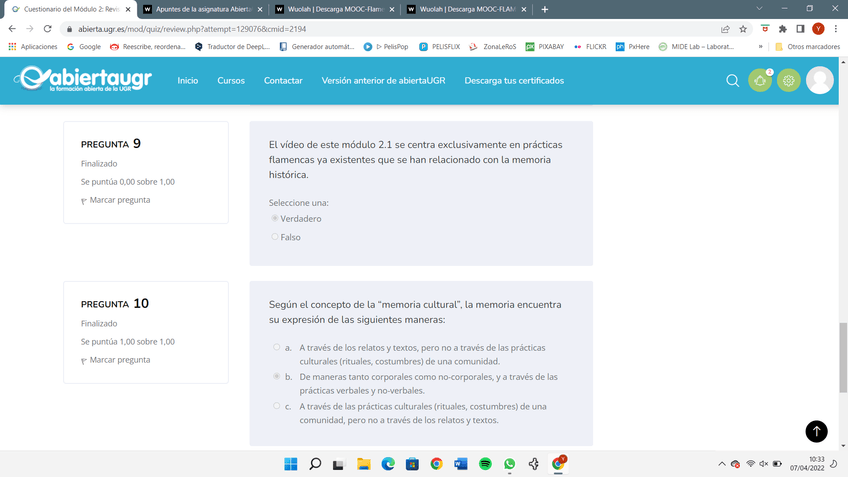
Task: Open Spotify from the taskbar
Action: point(485,464)
